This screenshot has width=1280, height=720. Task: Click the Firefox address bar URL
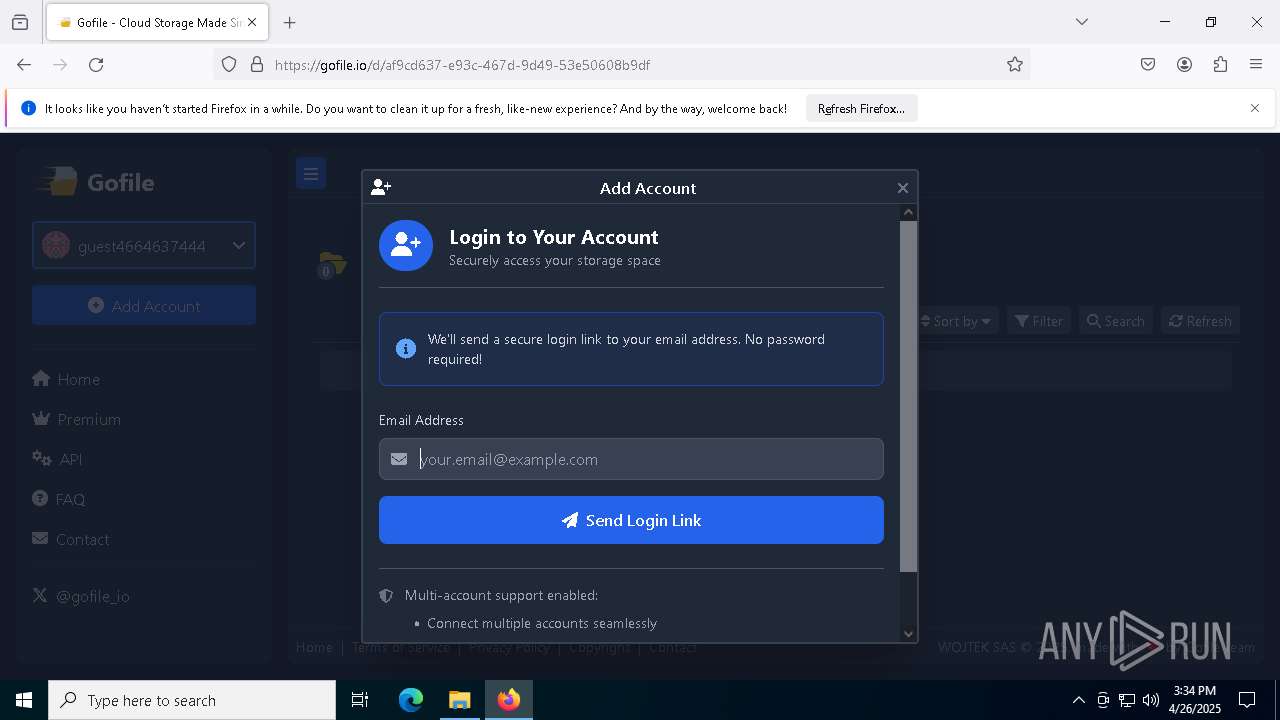click(x=462, y=65)
